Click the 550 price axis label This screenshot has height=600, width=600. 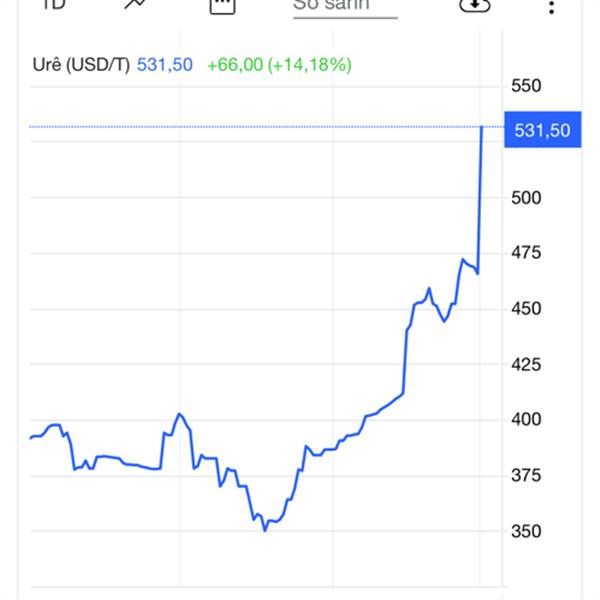[x=525, y=86]
